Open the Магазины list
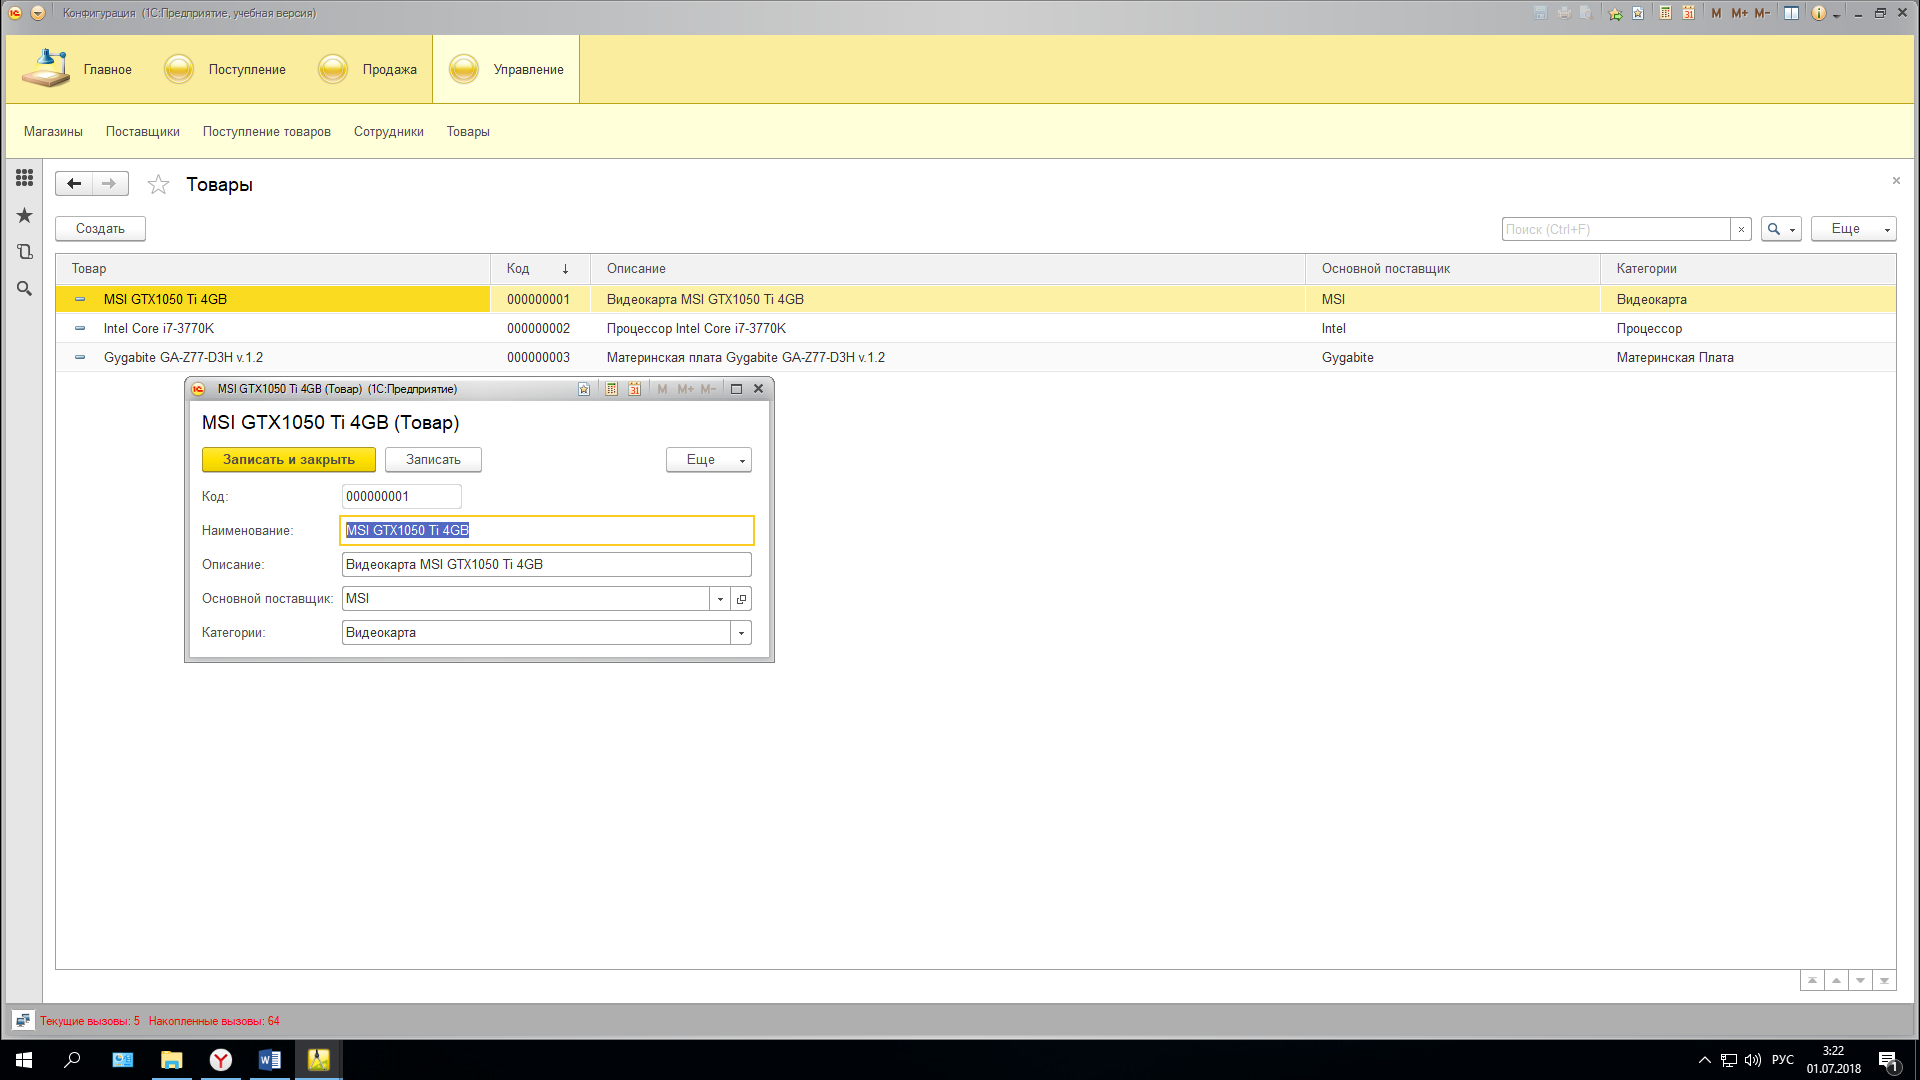This screenshot has width=1920, height=1080. point(53,131)
